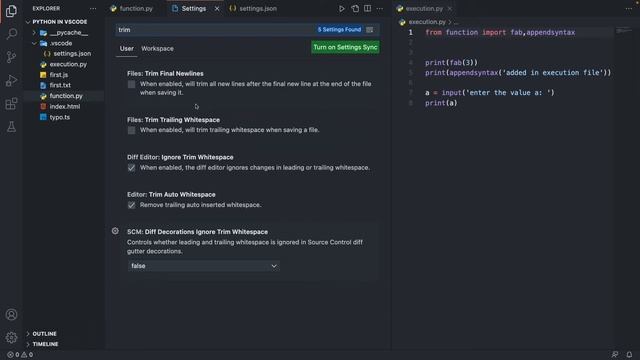Image resolution: width=640 pixels, height=360 pixels.
Task: Click errors and warnings status bar indicator
Action: point(20,355)
